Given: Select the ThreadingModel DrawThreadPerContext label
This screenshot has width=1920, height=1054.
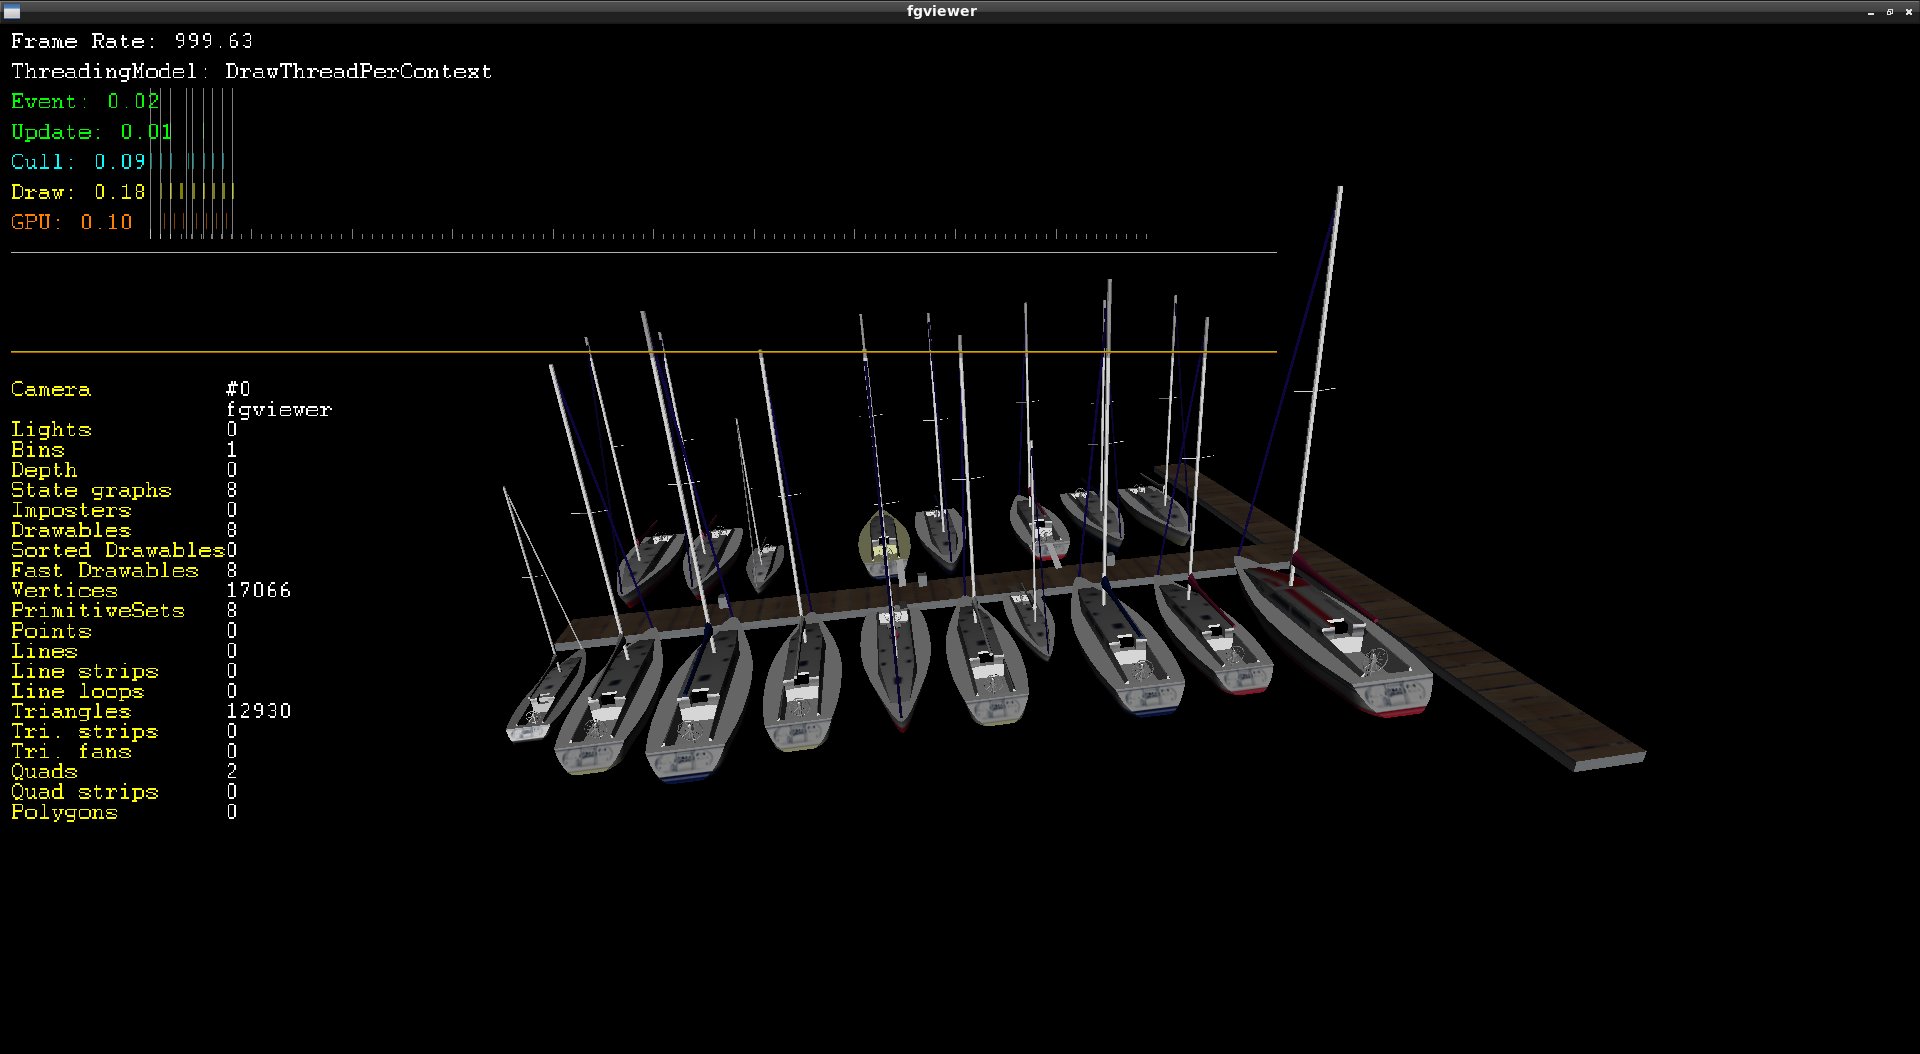Looking at the screenshot, I should 251,71.
